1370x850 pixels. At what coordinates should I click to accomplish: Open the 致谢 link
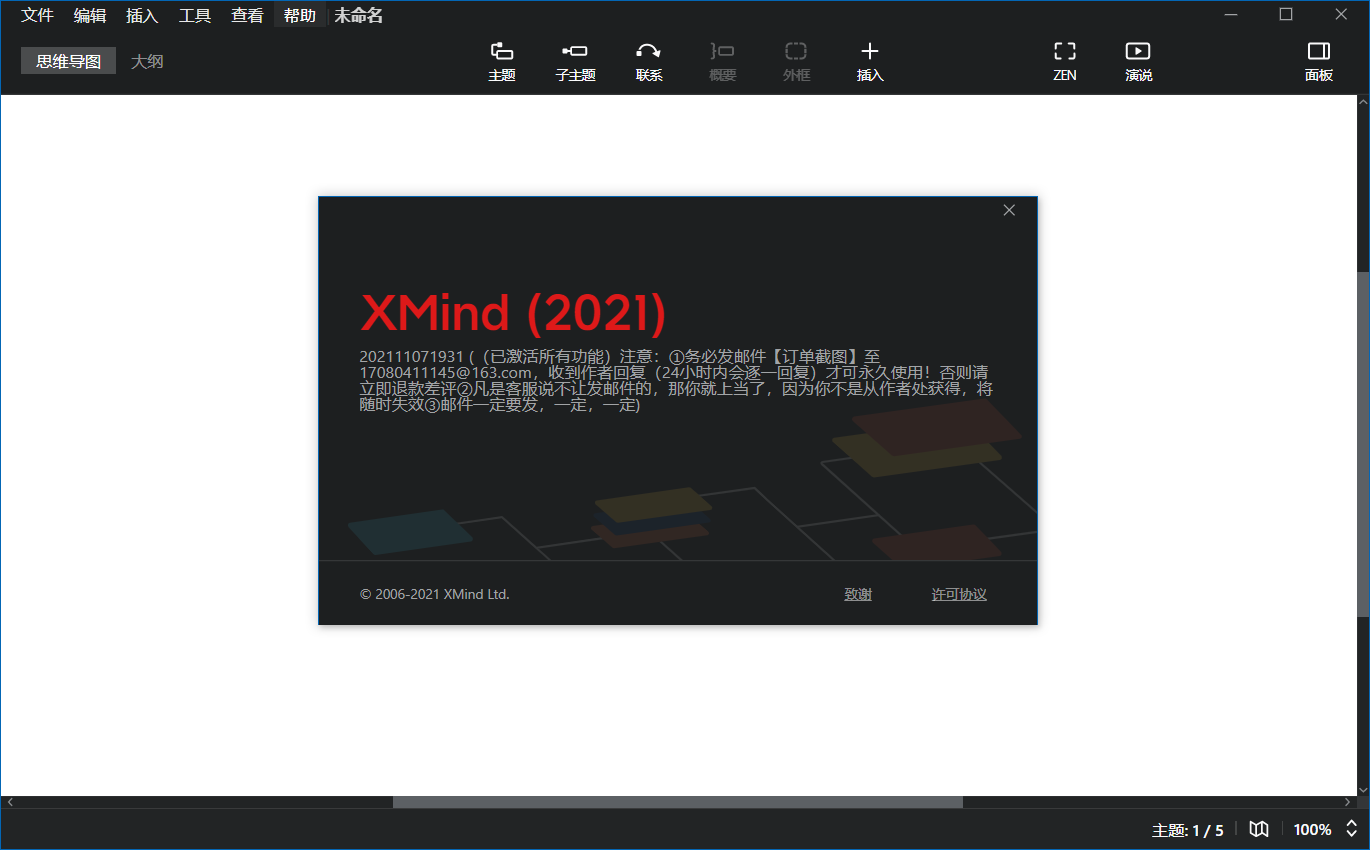pyautogui.click(x=858, y=594)
